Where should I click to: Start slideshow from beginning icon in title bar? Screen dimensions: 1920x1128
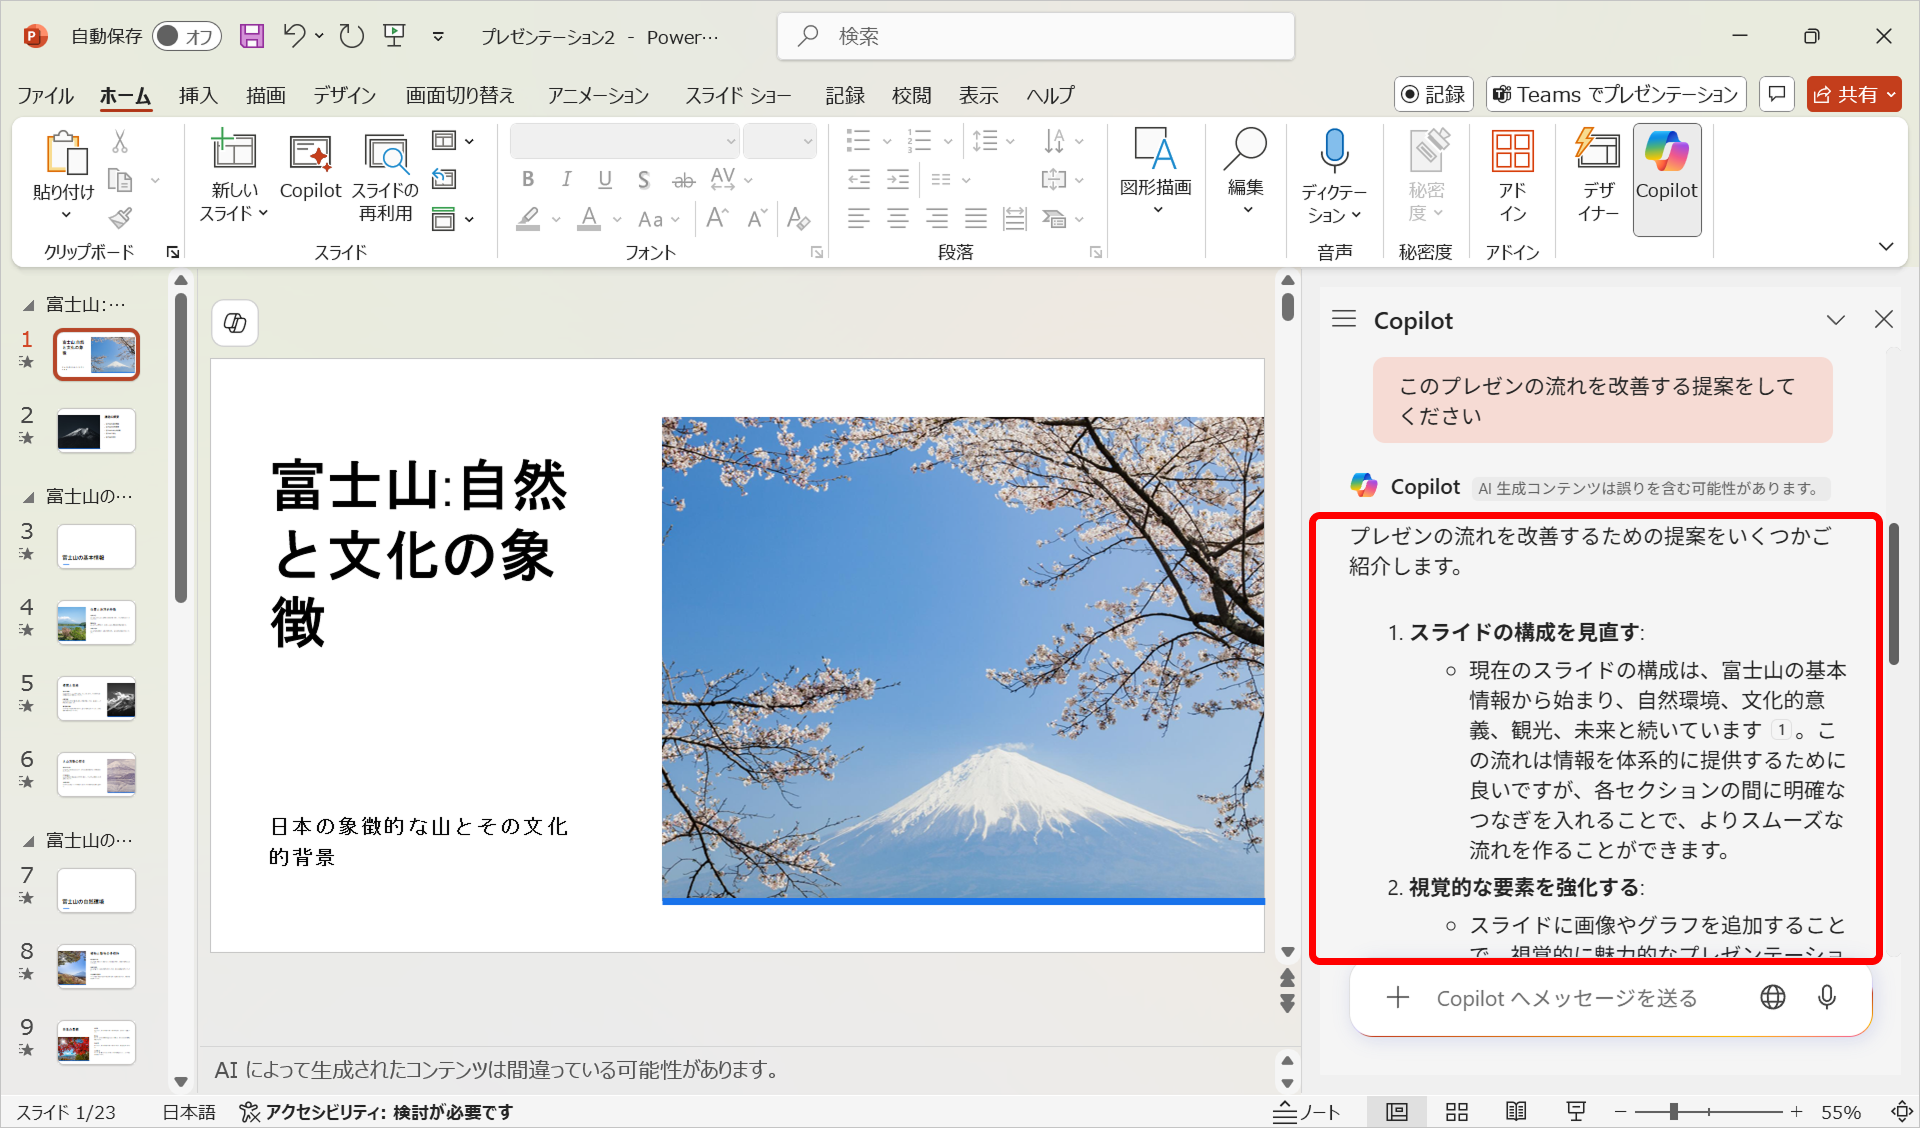click(395, 36)
